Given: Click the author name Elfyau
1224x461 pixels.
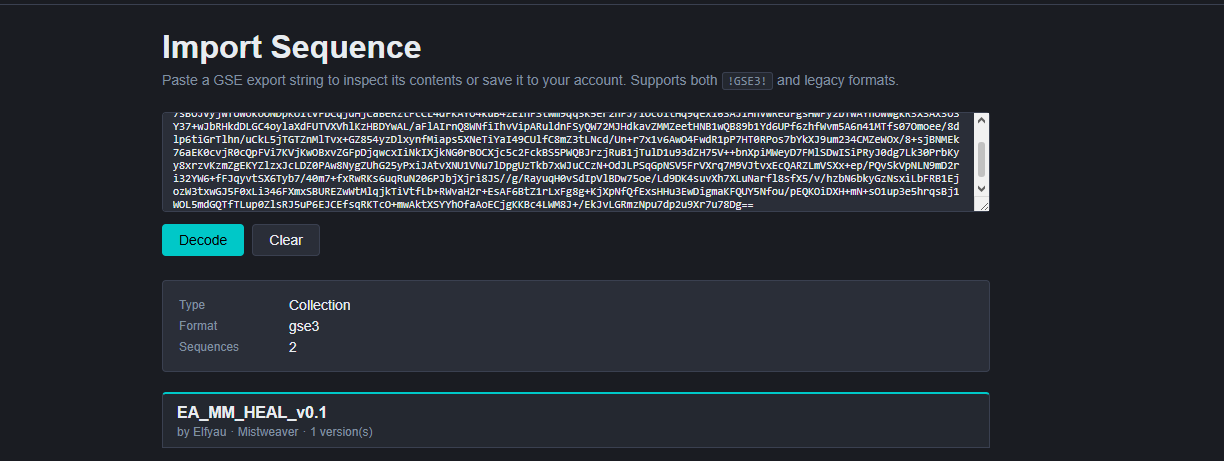Looking at the screenshot, I should [212, 432].
